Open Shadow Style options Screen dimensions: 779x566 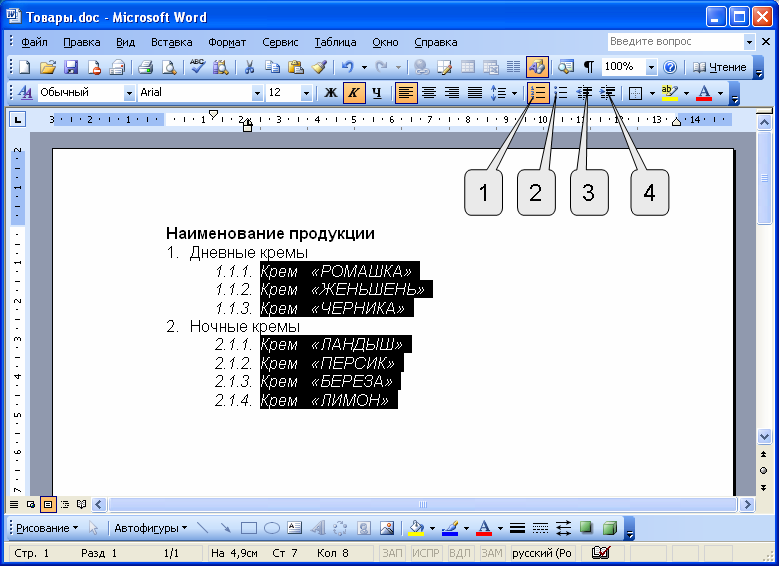[586, 528]
